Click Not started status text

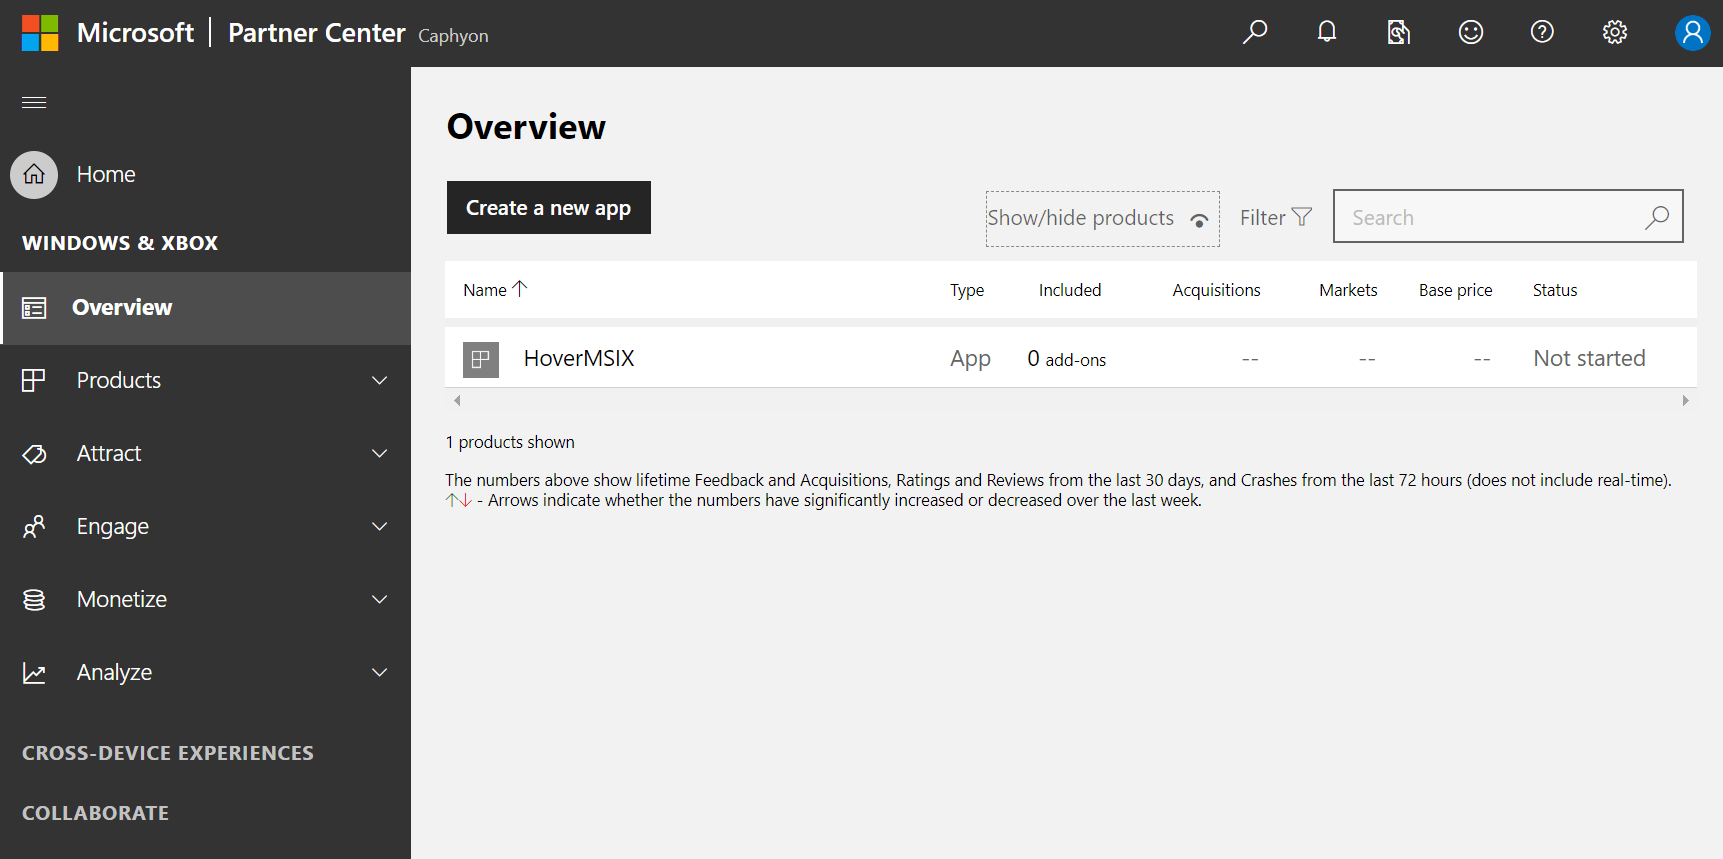[1589, 358]
